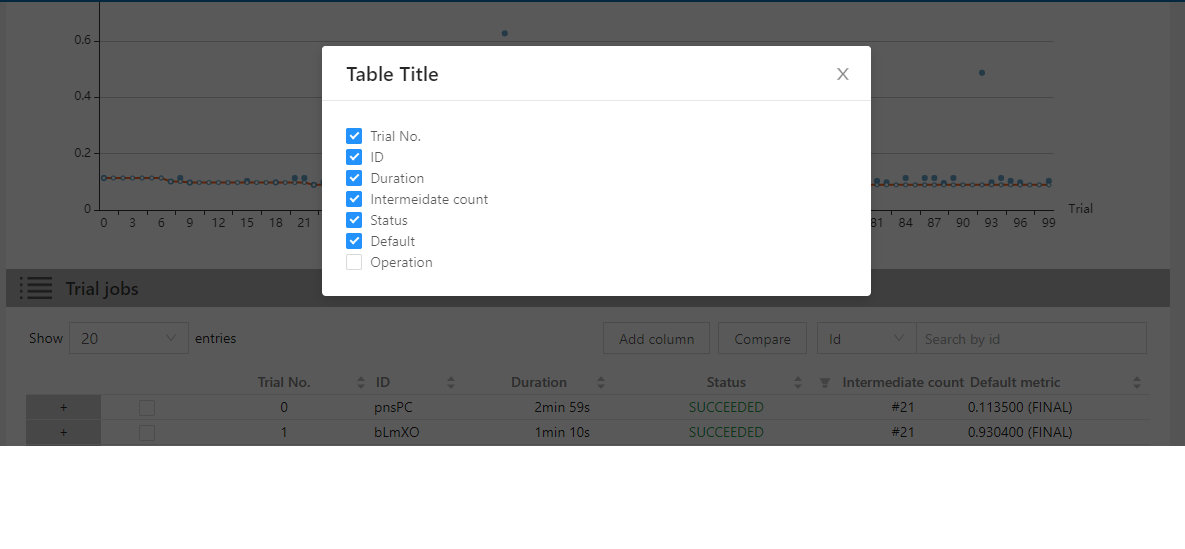The height and width of the screenshot is (549, 1185).
Task: Click the Add column button
Action: click(656, 339)
